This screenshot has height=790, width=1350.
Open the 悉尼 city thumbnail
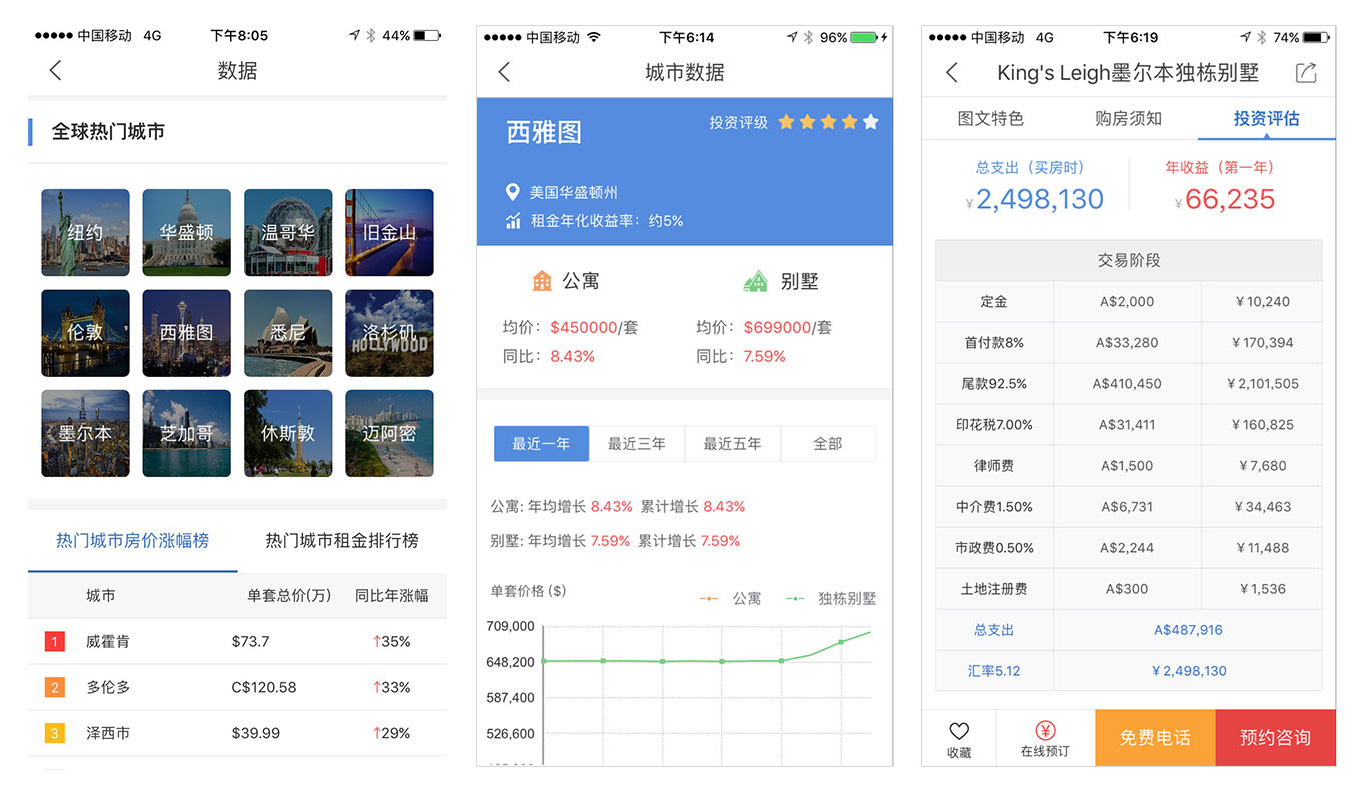point(288,333)
